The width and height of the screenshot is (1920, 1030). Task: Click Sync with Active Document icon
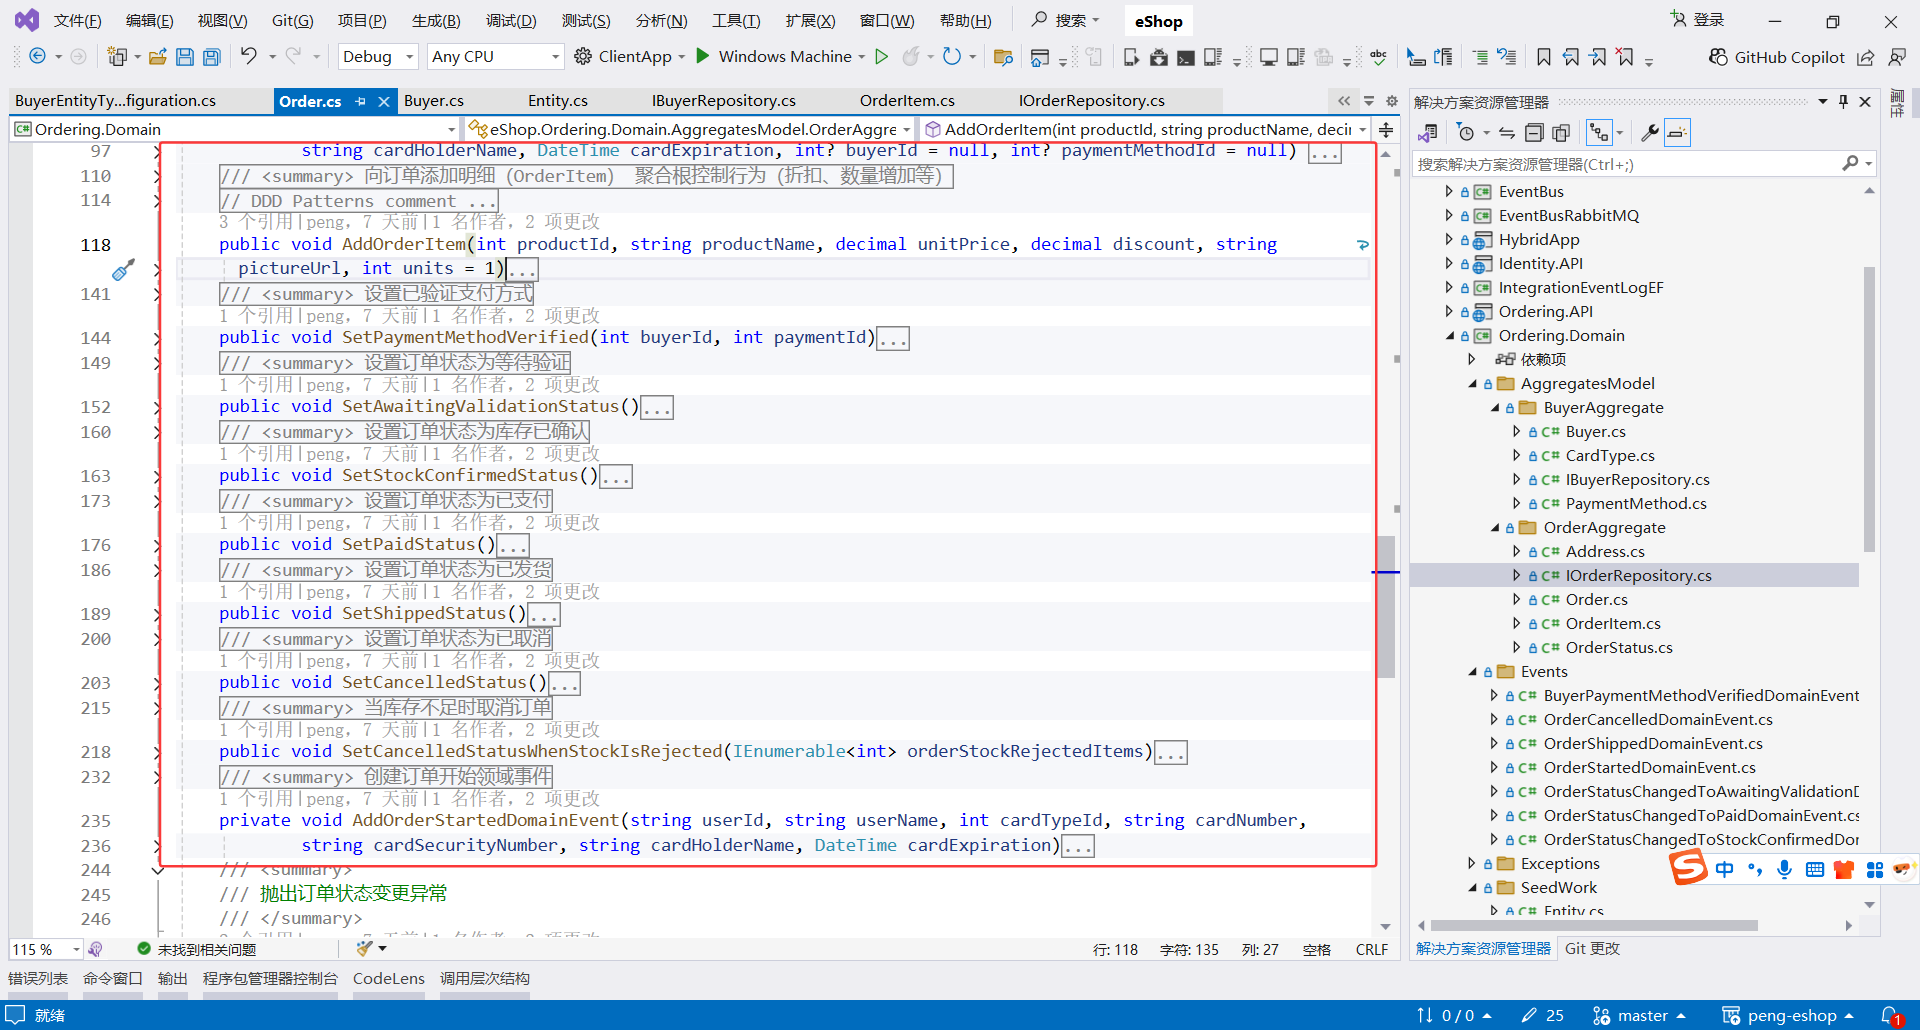[x=1507, y=132]
